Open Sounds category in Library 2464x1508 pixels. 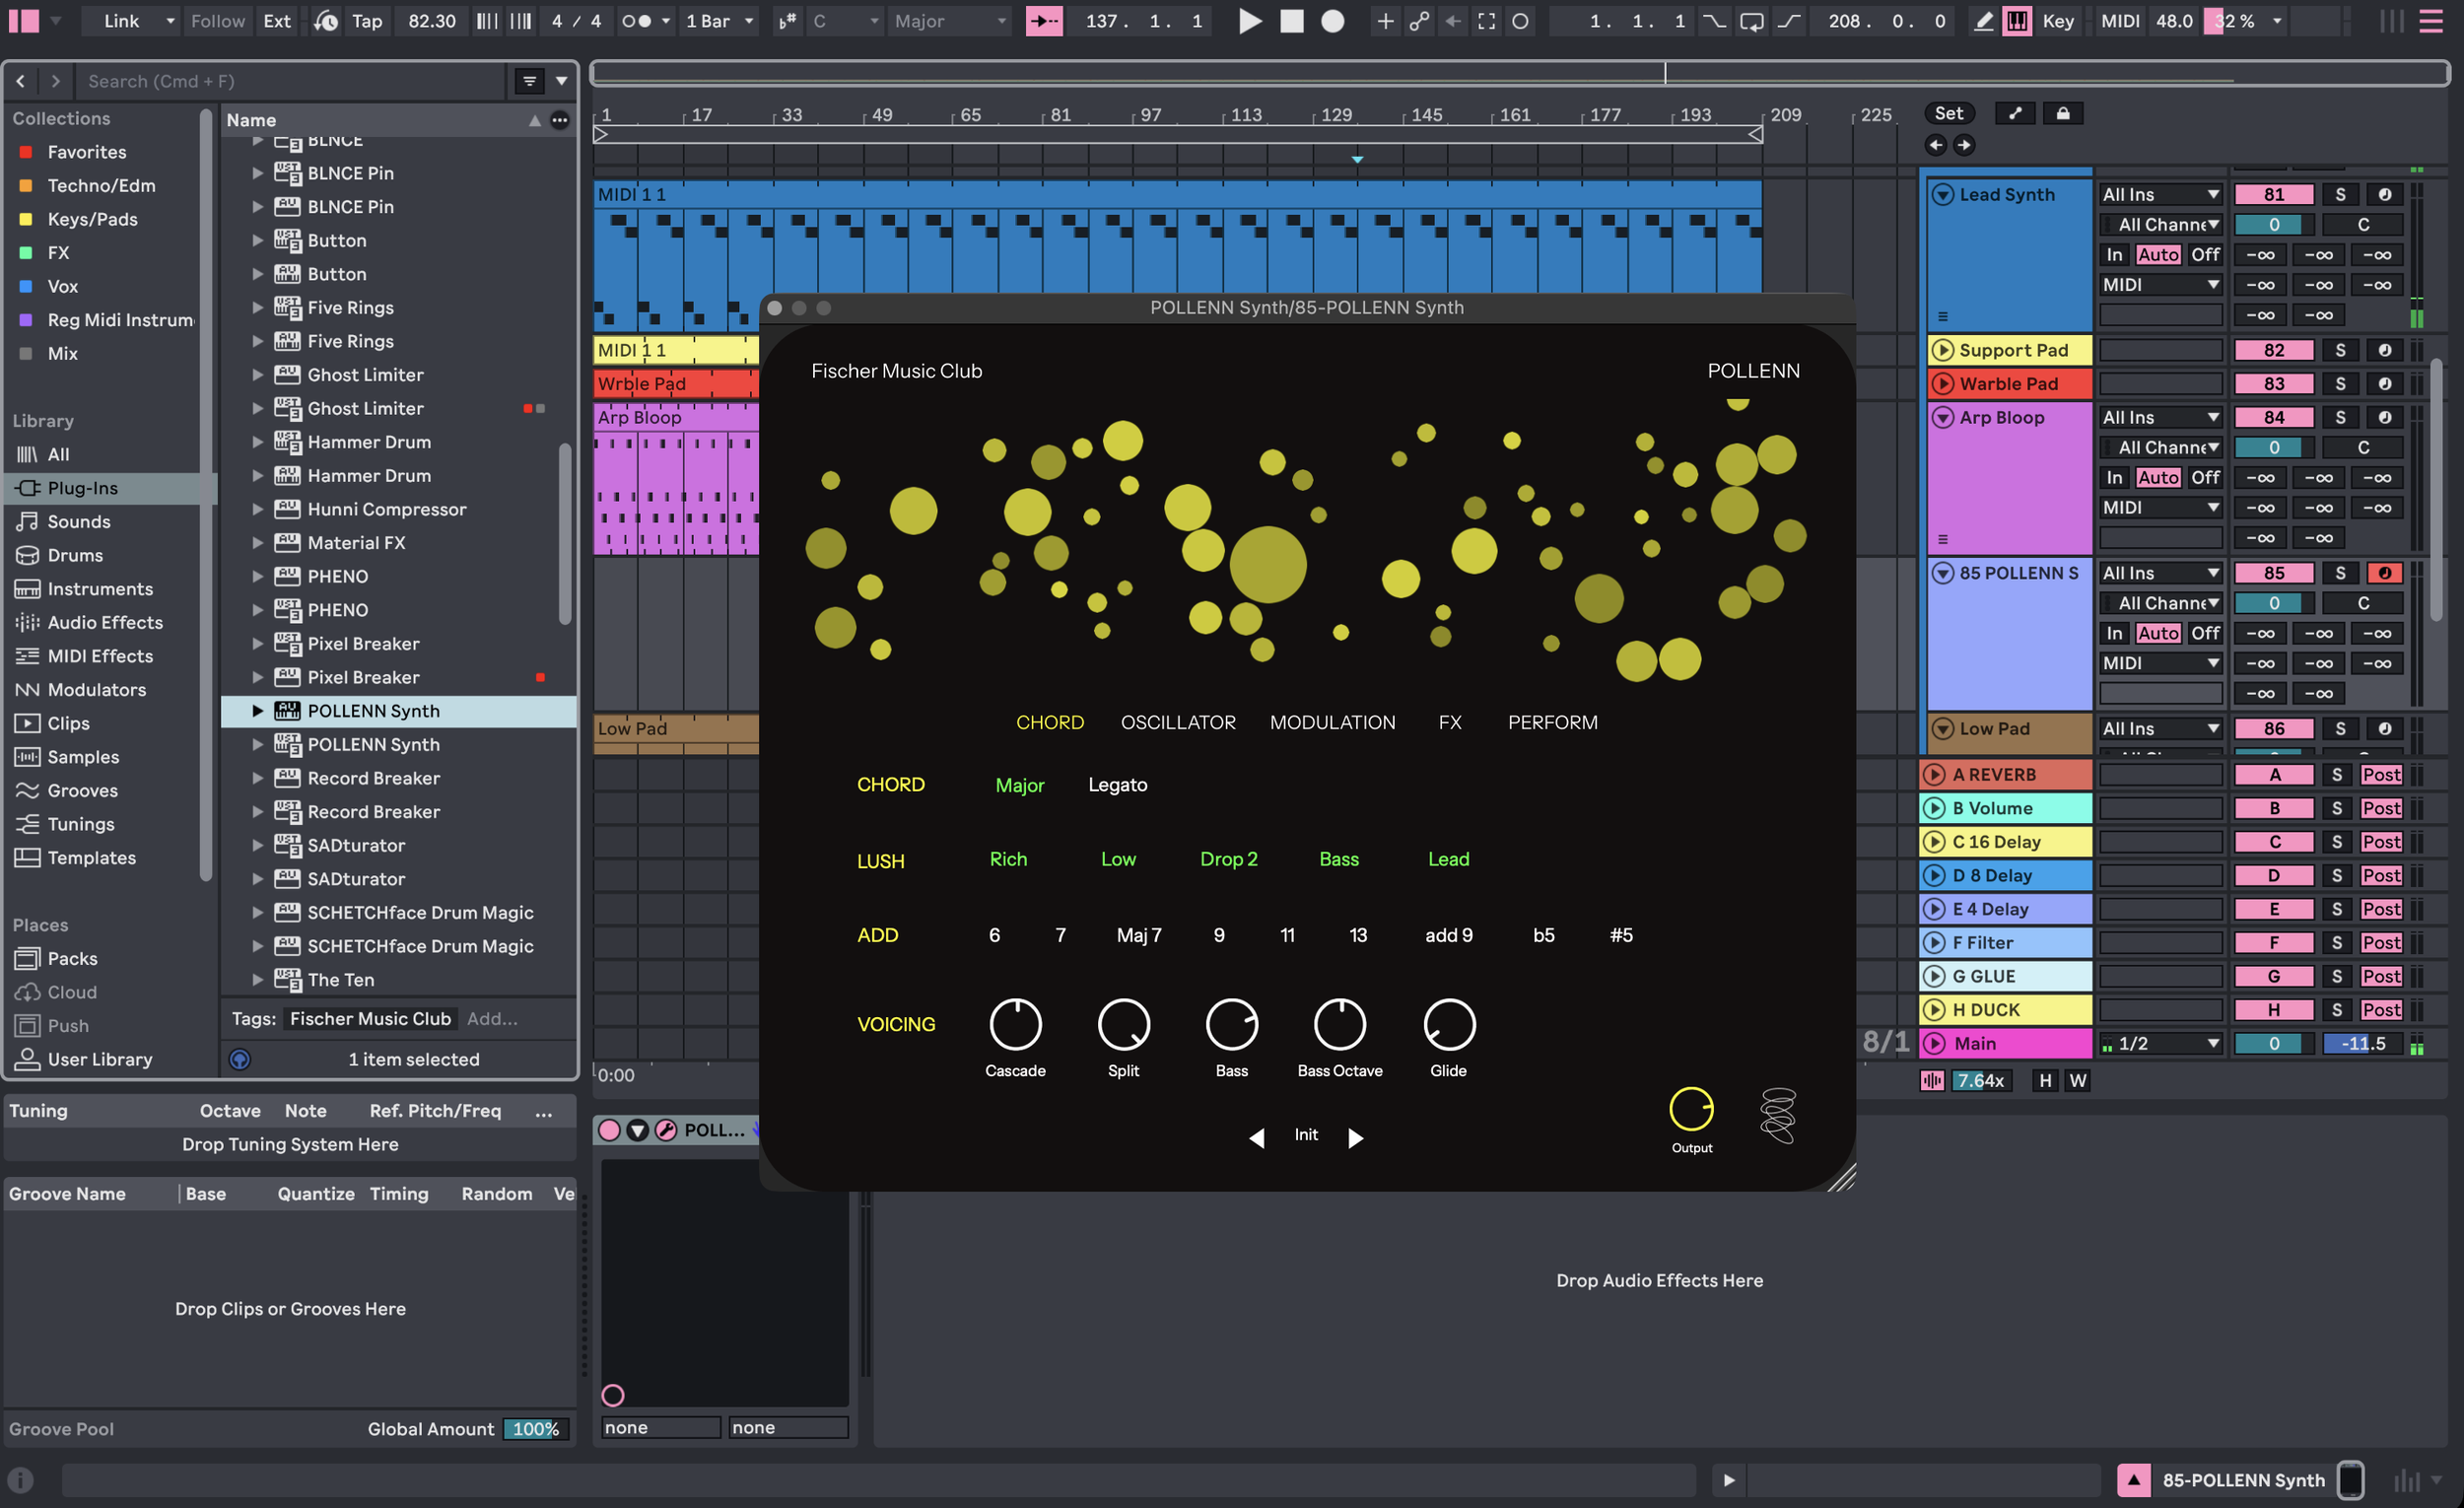79,522
